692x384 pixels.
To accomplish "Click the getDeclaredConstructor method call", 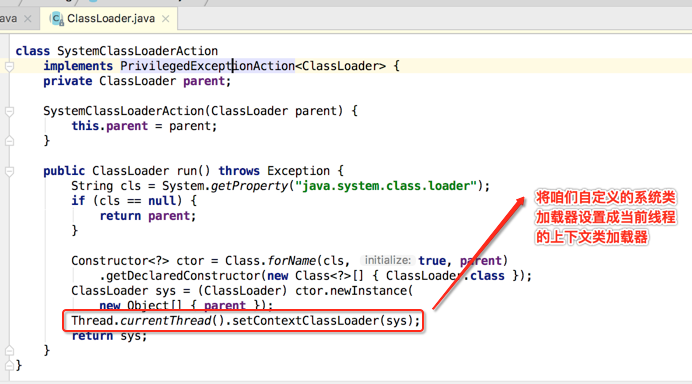I will [x=184, y=276].
